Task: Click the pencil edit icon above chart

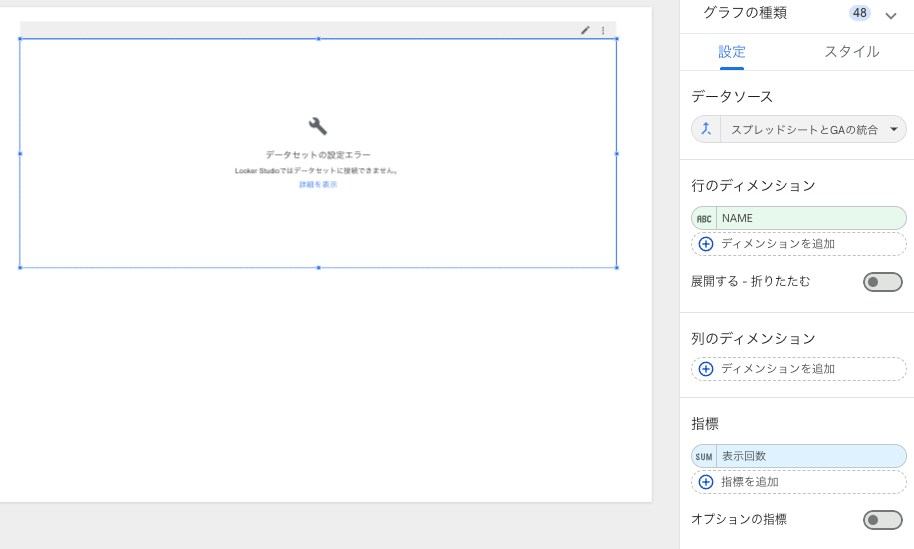Action: click(x=585, y=30)
